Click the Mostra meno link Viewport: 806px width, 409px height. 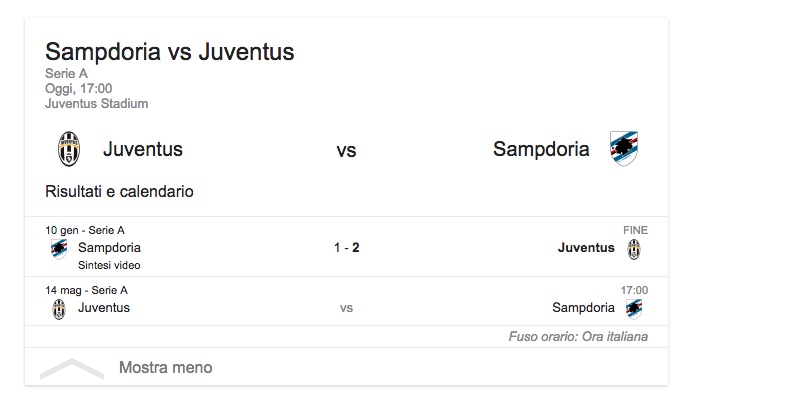[x=165, y=367]
